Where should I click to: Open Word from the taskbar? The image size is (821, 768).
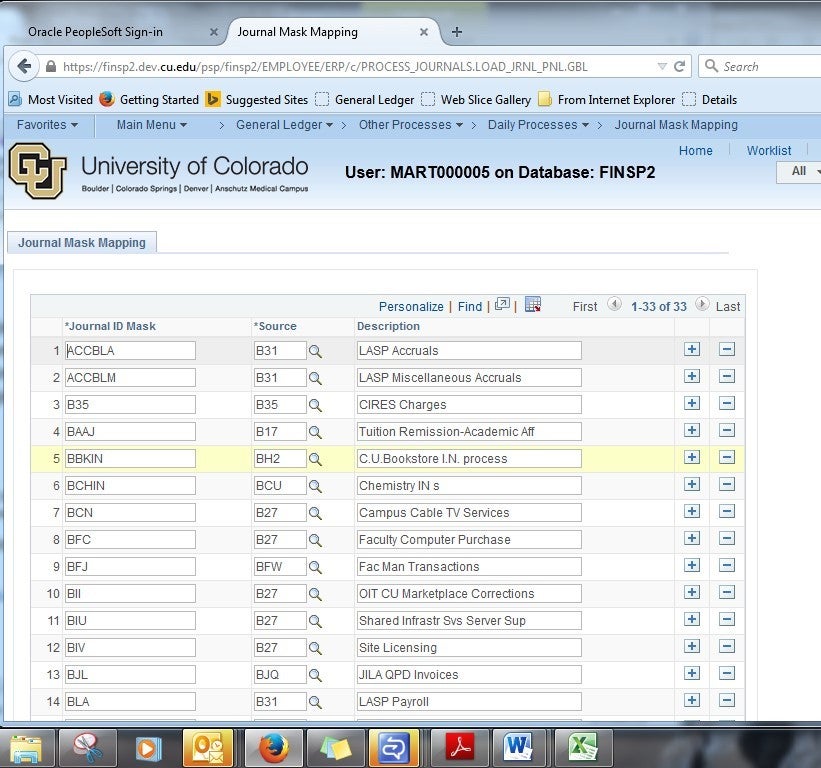pos(517,748)
